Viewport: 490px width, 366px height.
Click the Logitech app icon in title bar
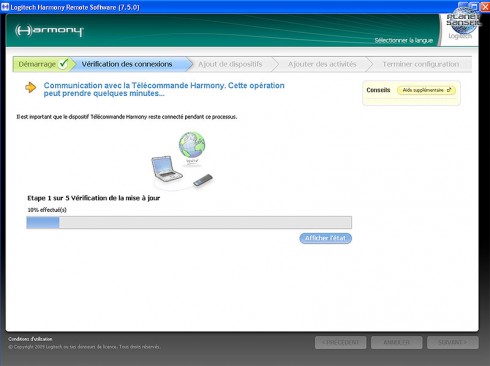point(5,7)
